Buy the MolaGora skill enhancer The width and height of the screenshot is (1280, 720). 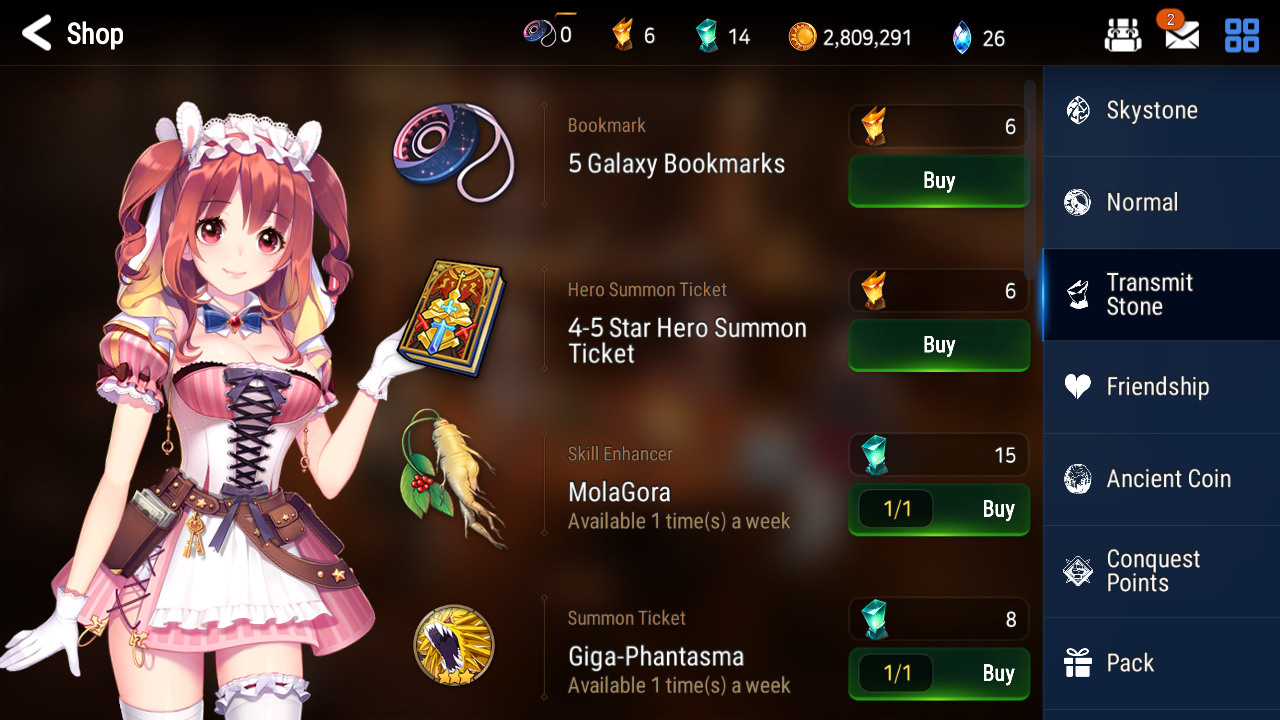point(939,509)
